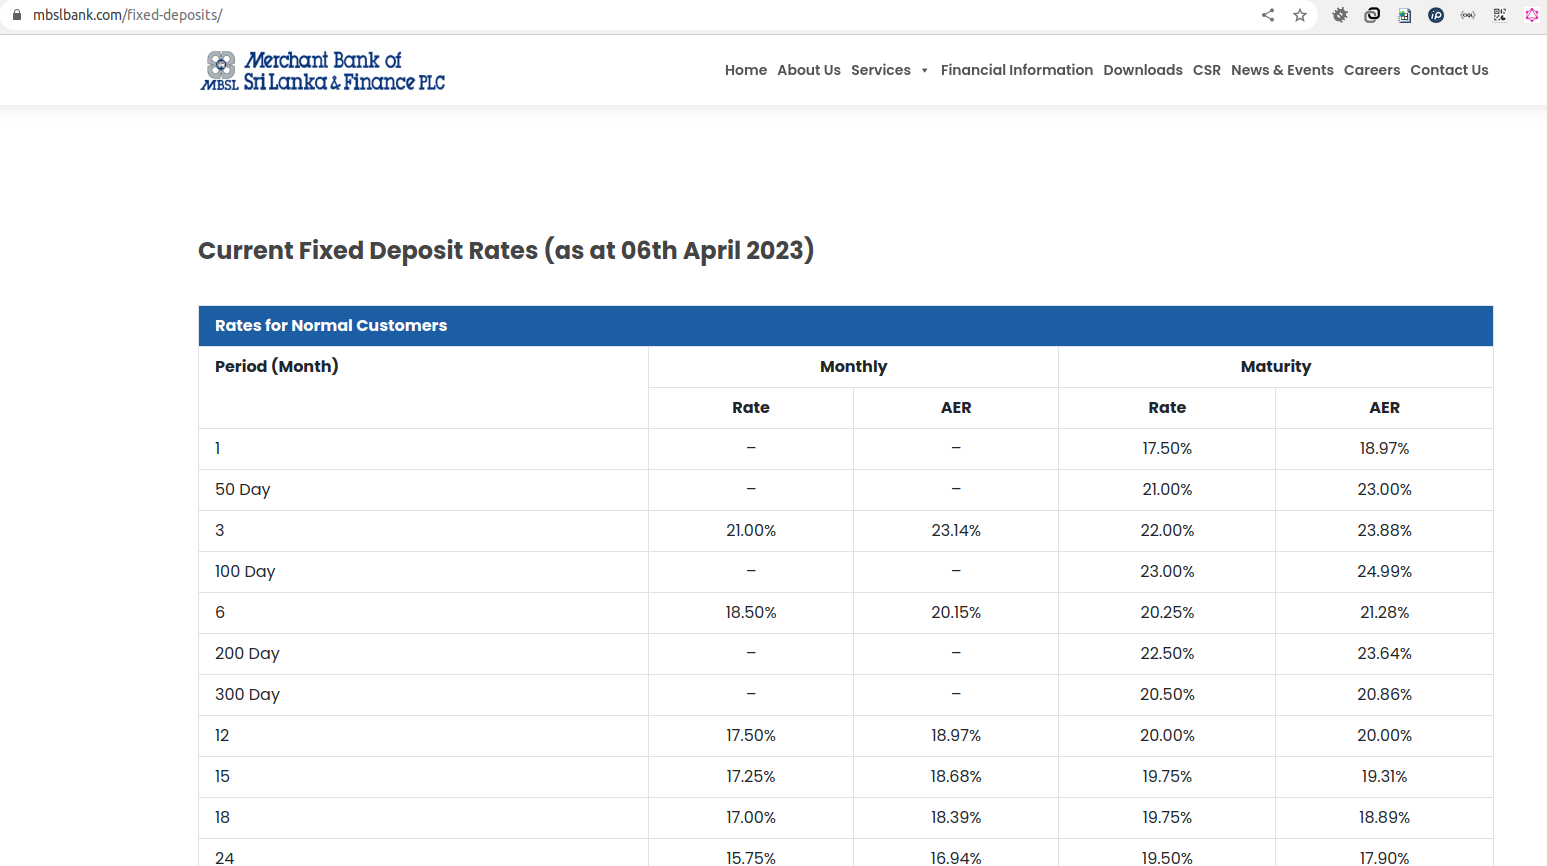Expand the Services dropdown arrow
This screenshot has width=1547, height=866.
pos(924,71)
